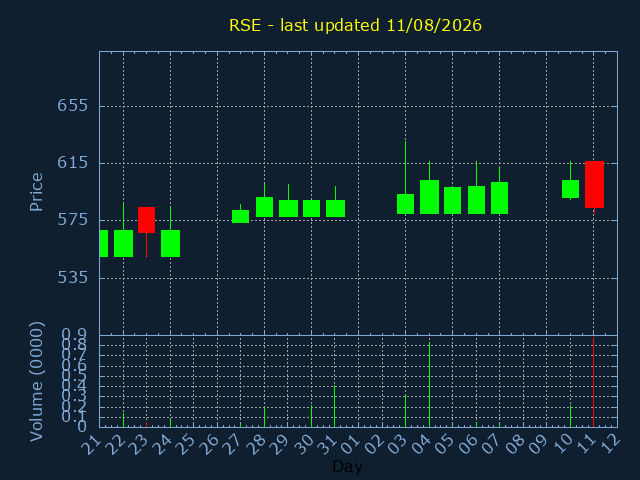Select the day 01 tick label
Screen dimensions: 640x480
tap(351, 444)
